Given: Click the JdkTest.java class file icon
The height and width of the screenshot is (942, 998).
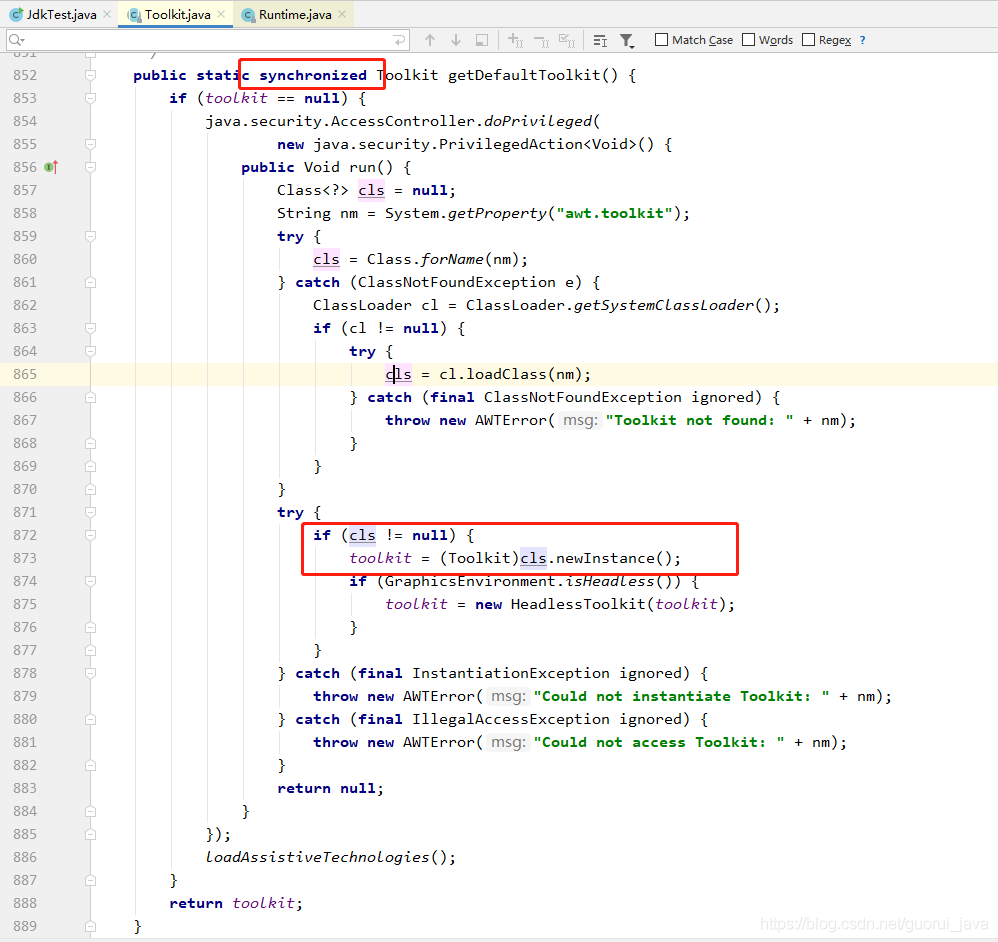Looking at the screenshot, I should [x=17, y=15].
